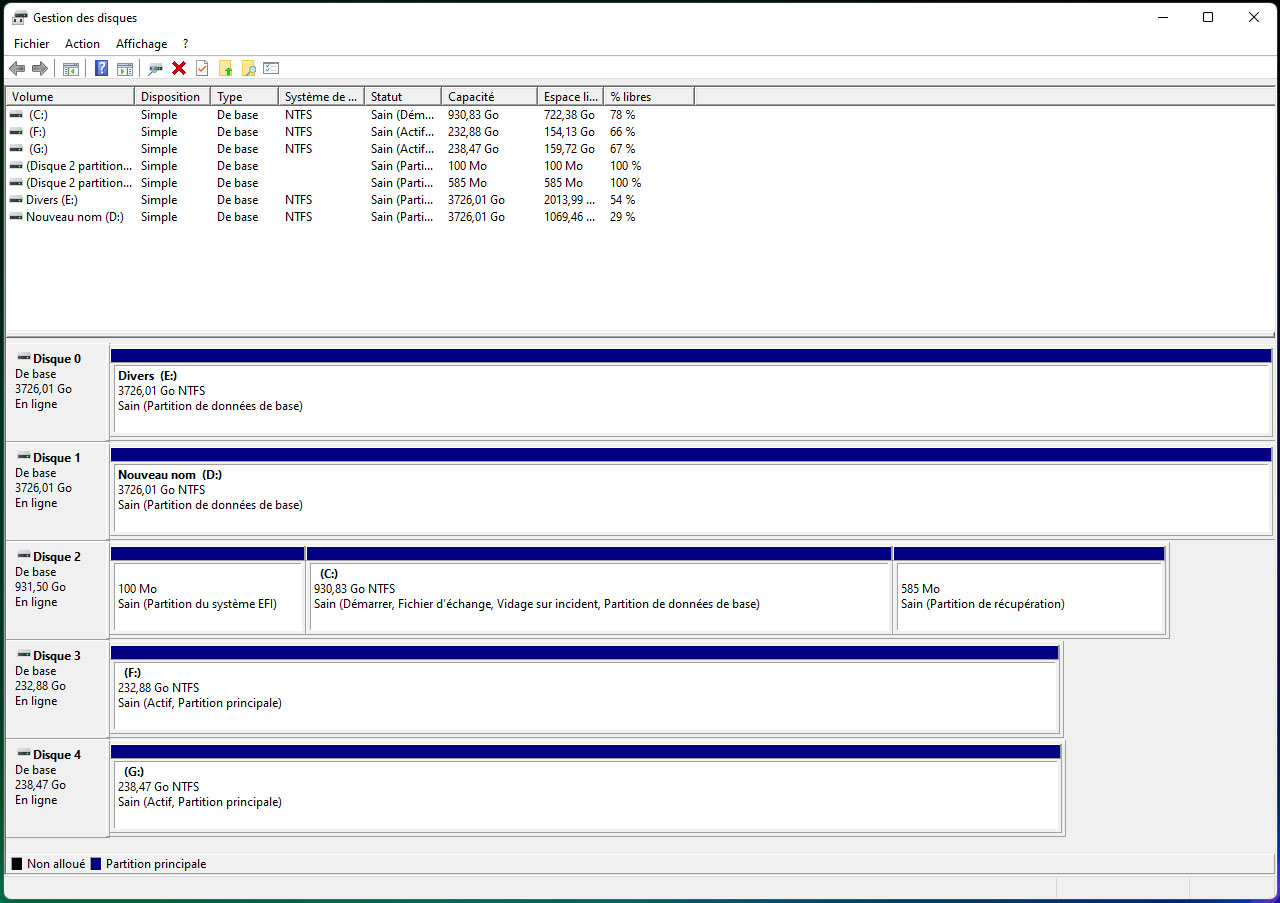
Task: Select the (G:) partition block on Disque 4
Action: tap(586, 788)
